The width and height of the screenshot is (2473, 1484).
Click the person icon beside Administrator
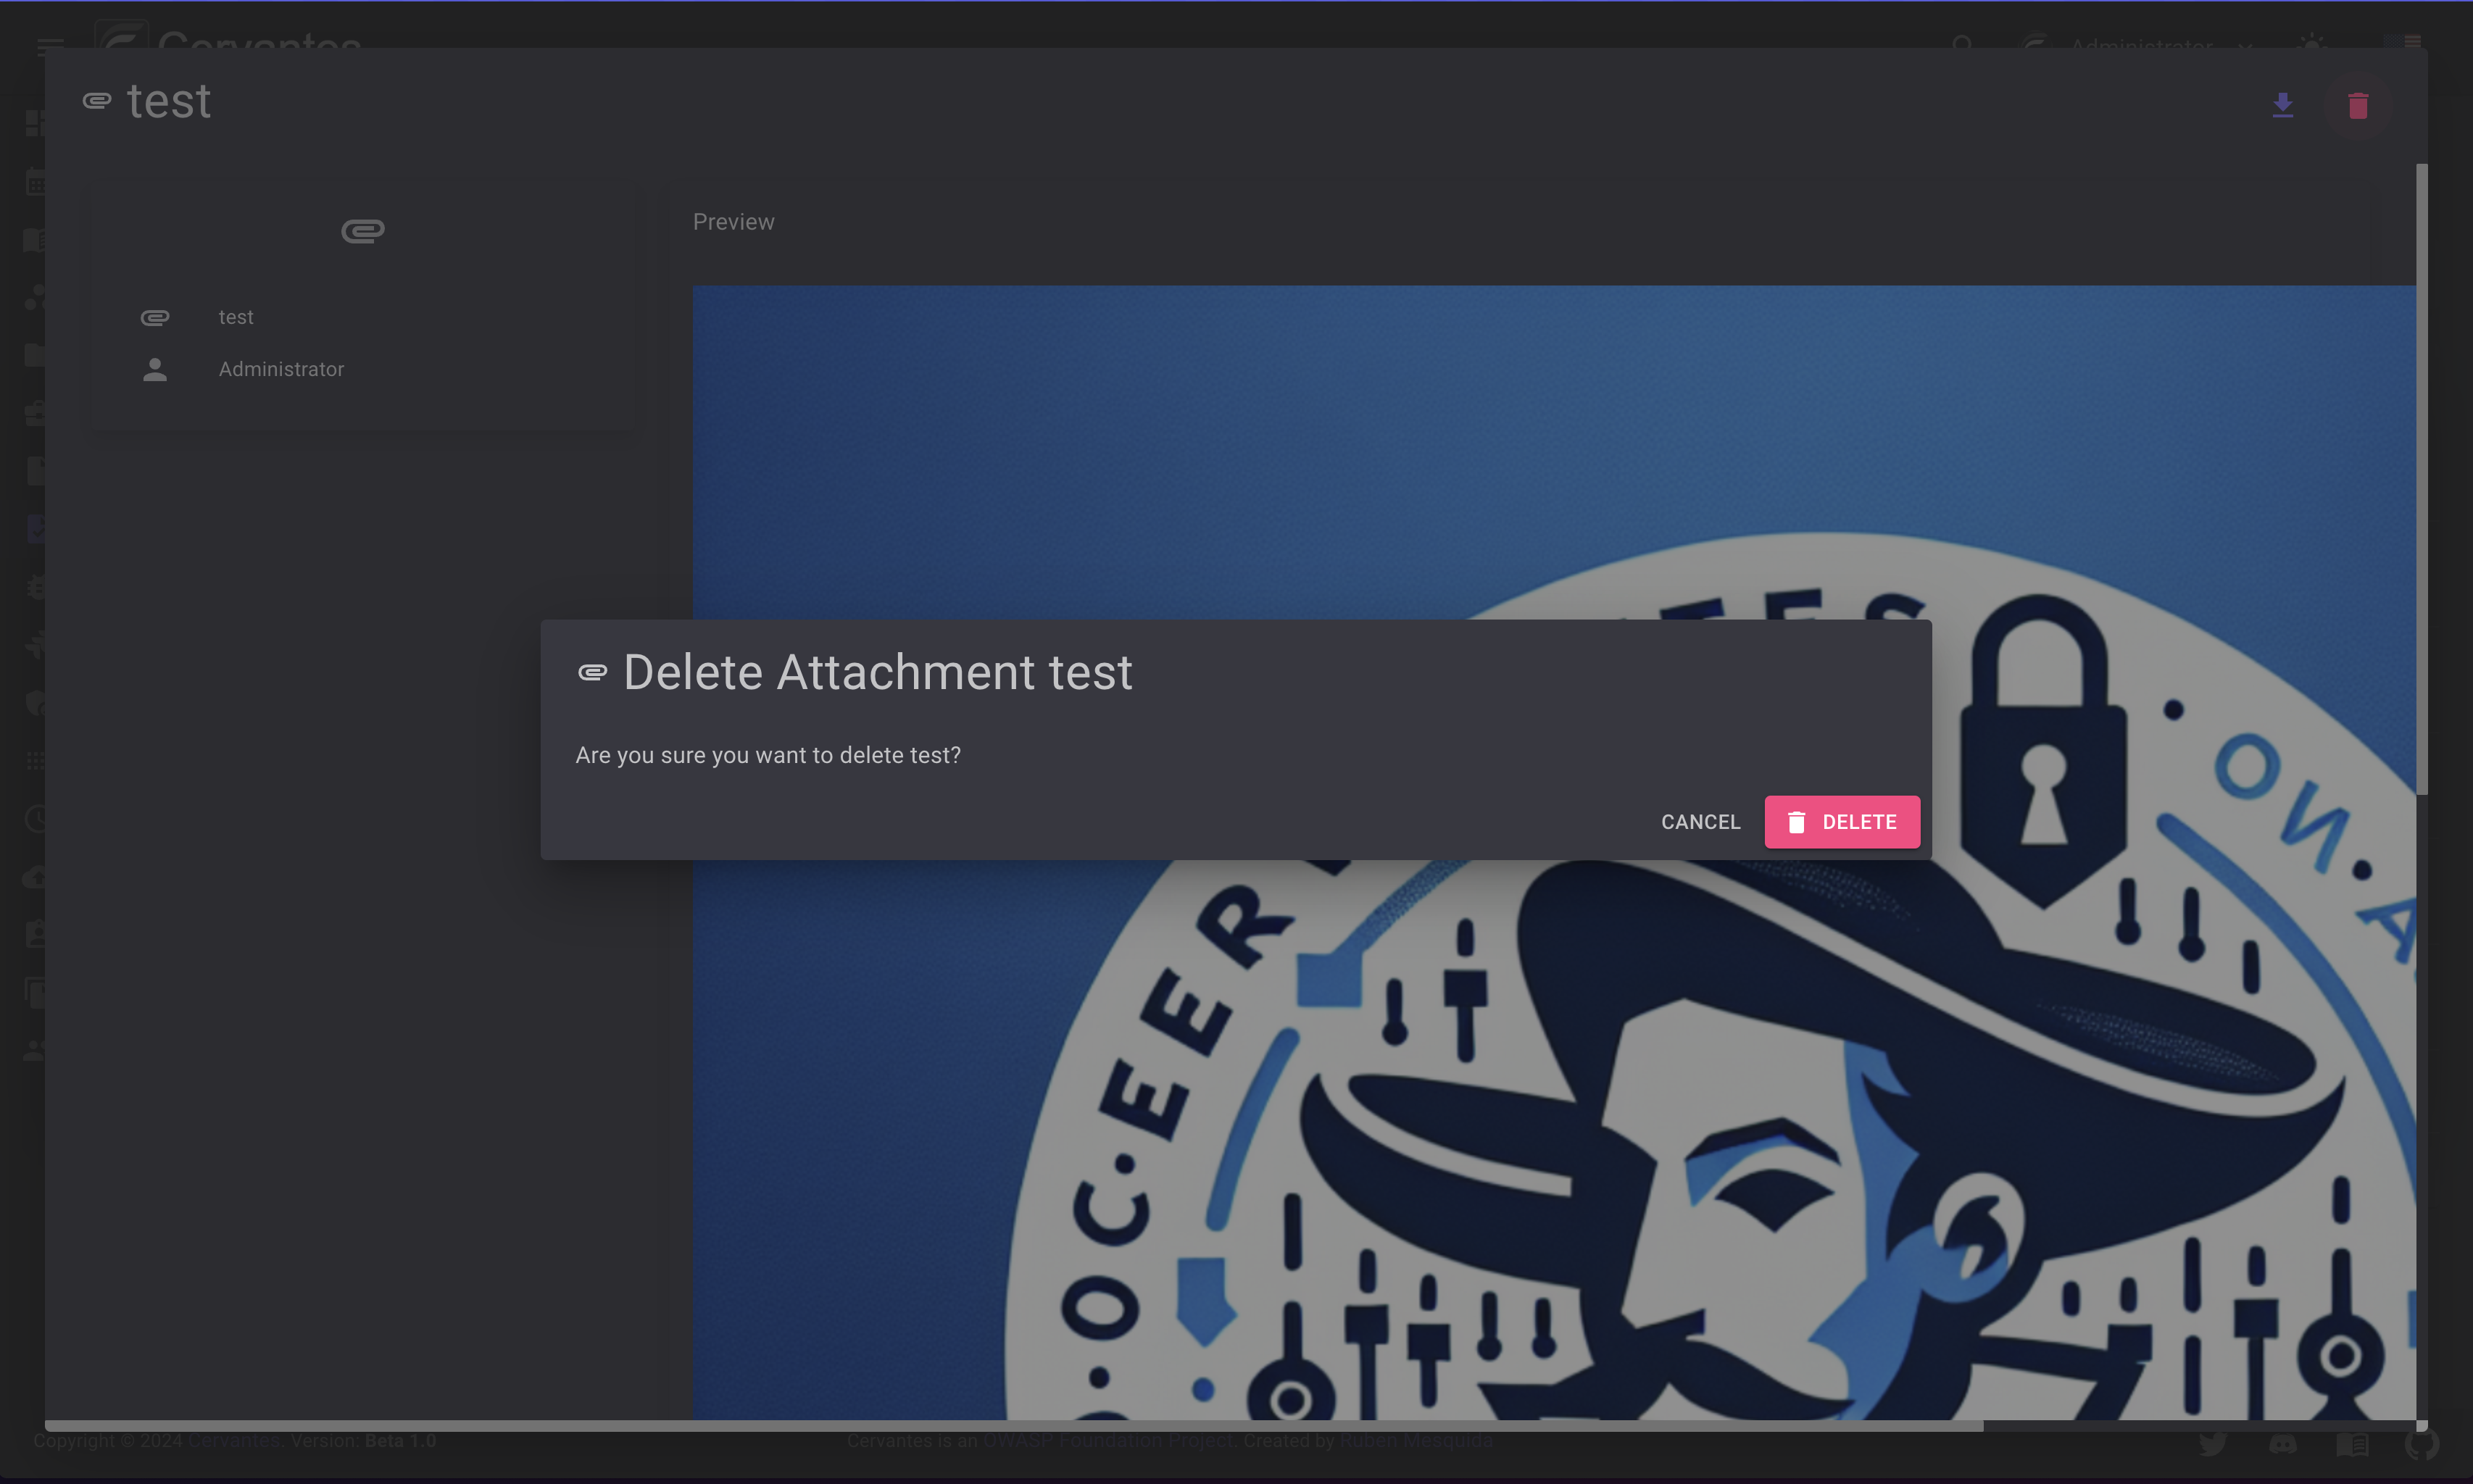154,370
